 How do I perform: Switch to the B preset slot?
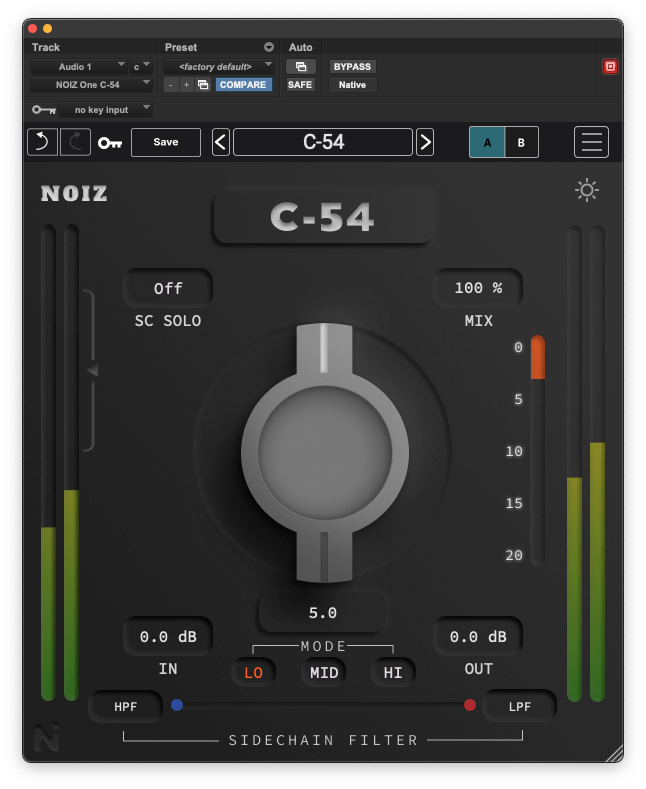coord(521,142)
